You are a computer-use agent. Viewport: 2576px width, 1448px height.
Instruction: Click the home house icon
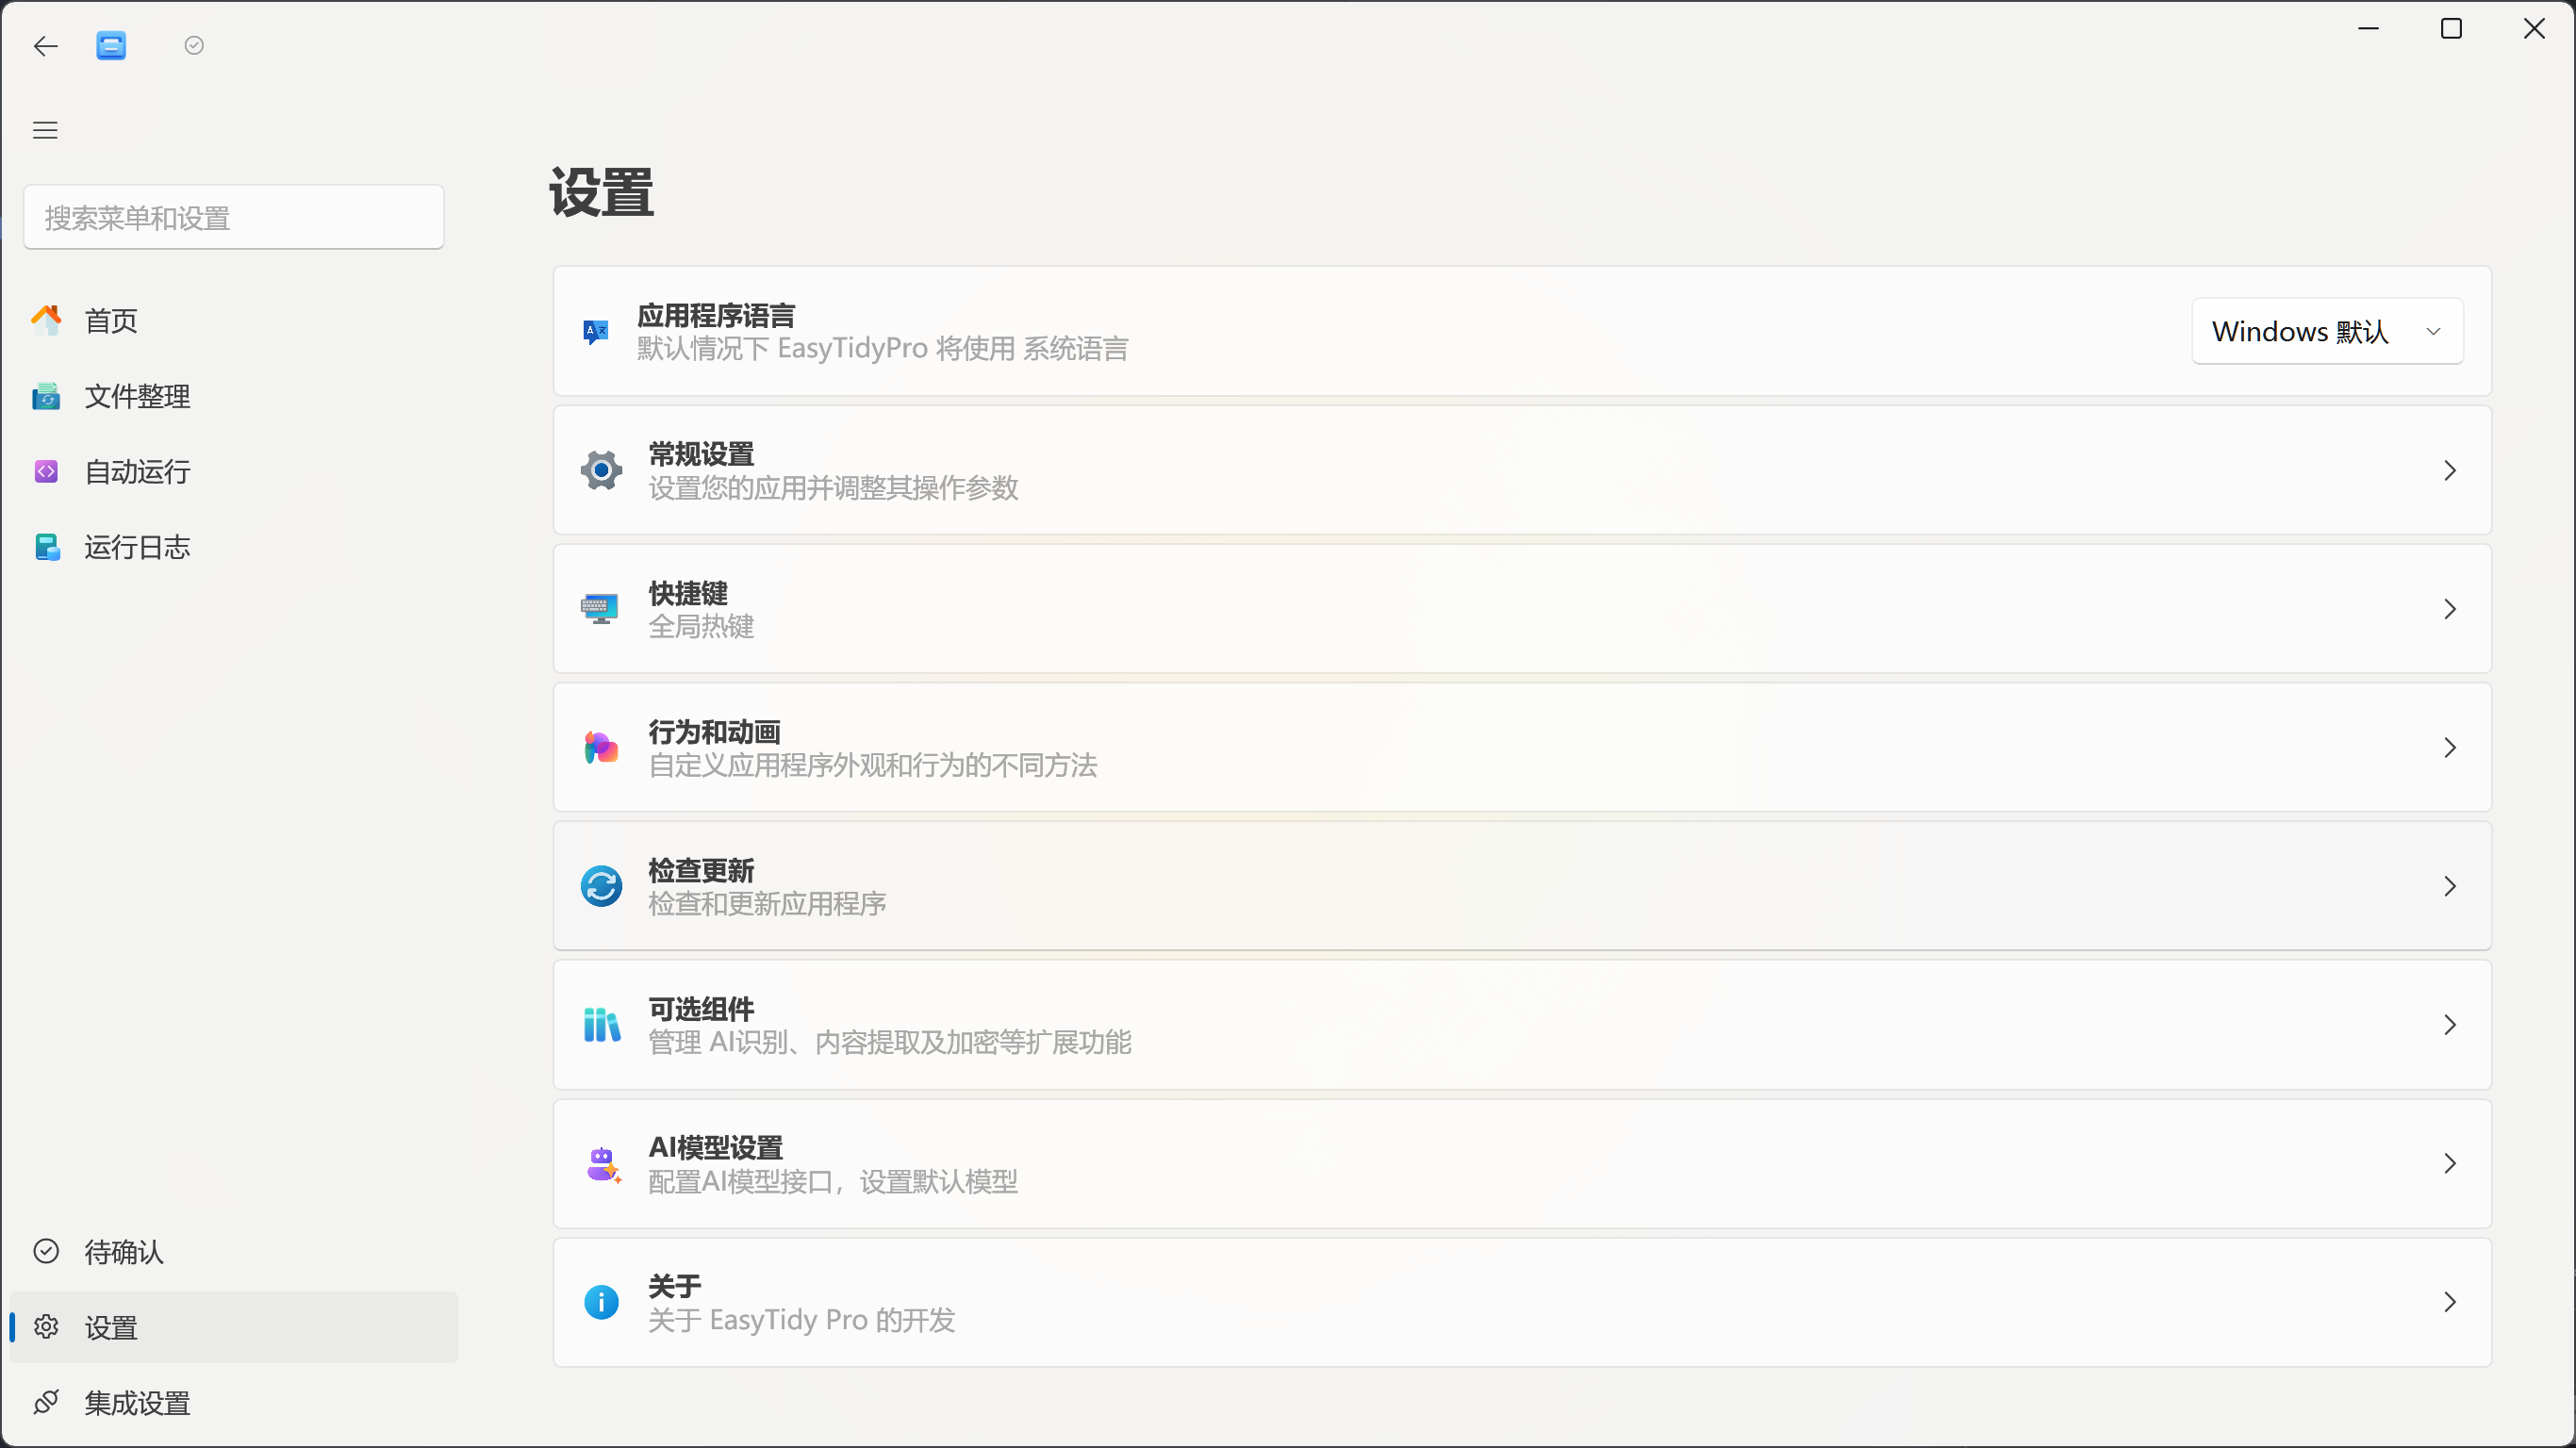click(x=46, y=320)
